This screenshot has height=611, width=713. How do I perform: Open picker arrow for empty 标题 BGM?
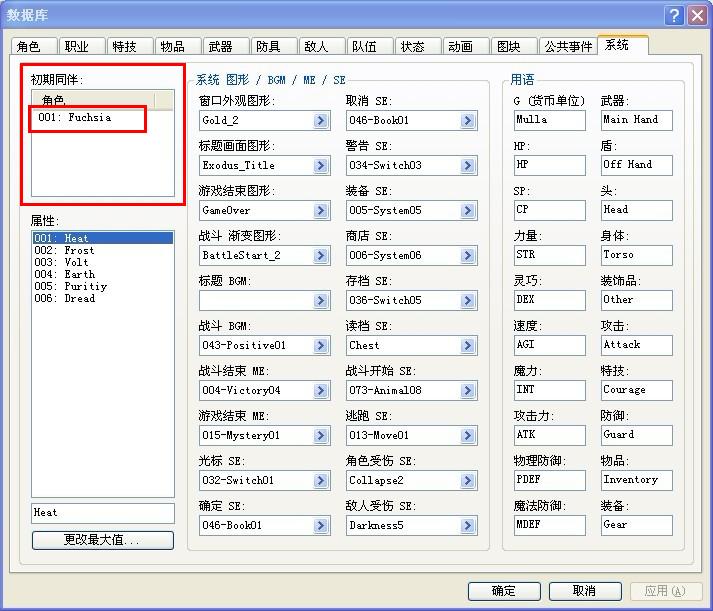point(321,300)
